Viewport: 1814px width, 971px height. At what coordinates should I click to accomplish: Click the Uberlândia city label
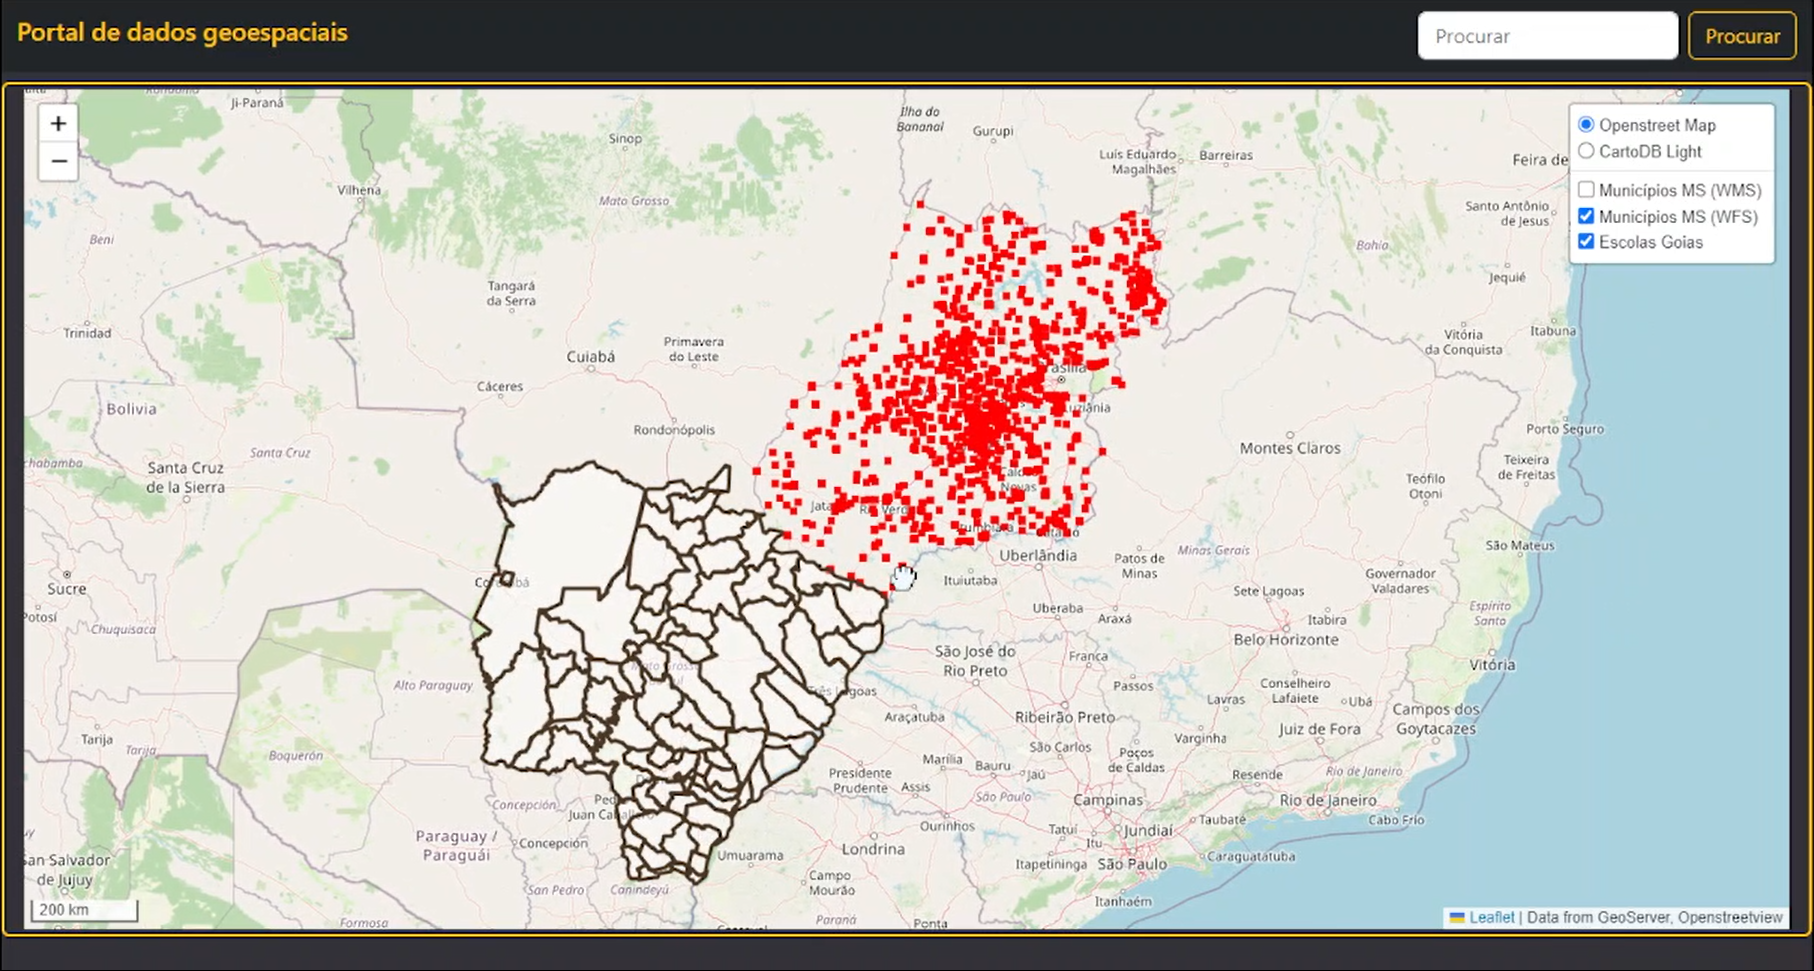click(x=1038, y=555)
